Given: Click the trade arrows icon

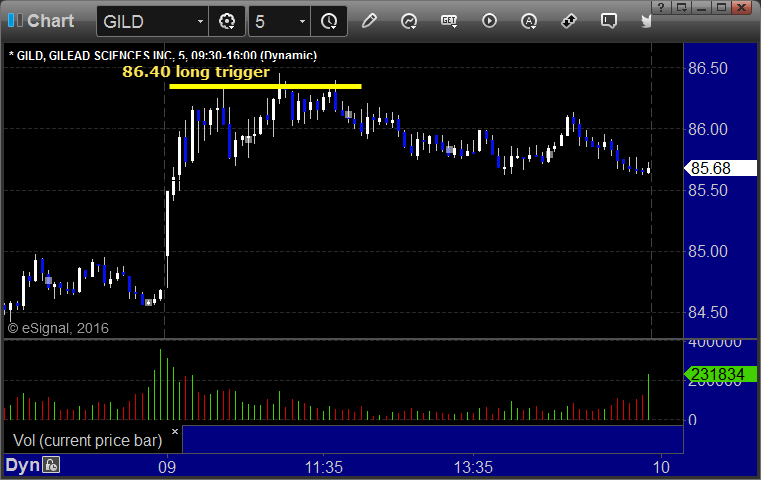Looking at the screenshot, I should [x=568, y=21].
